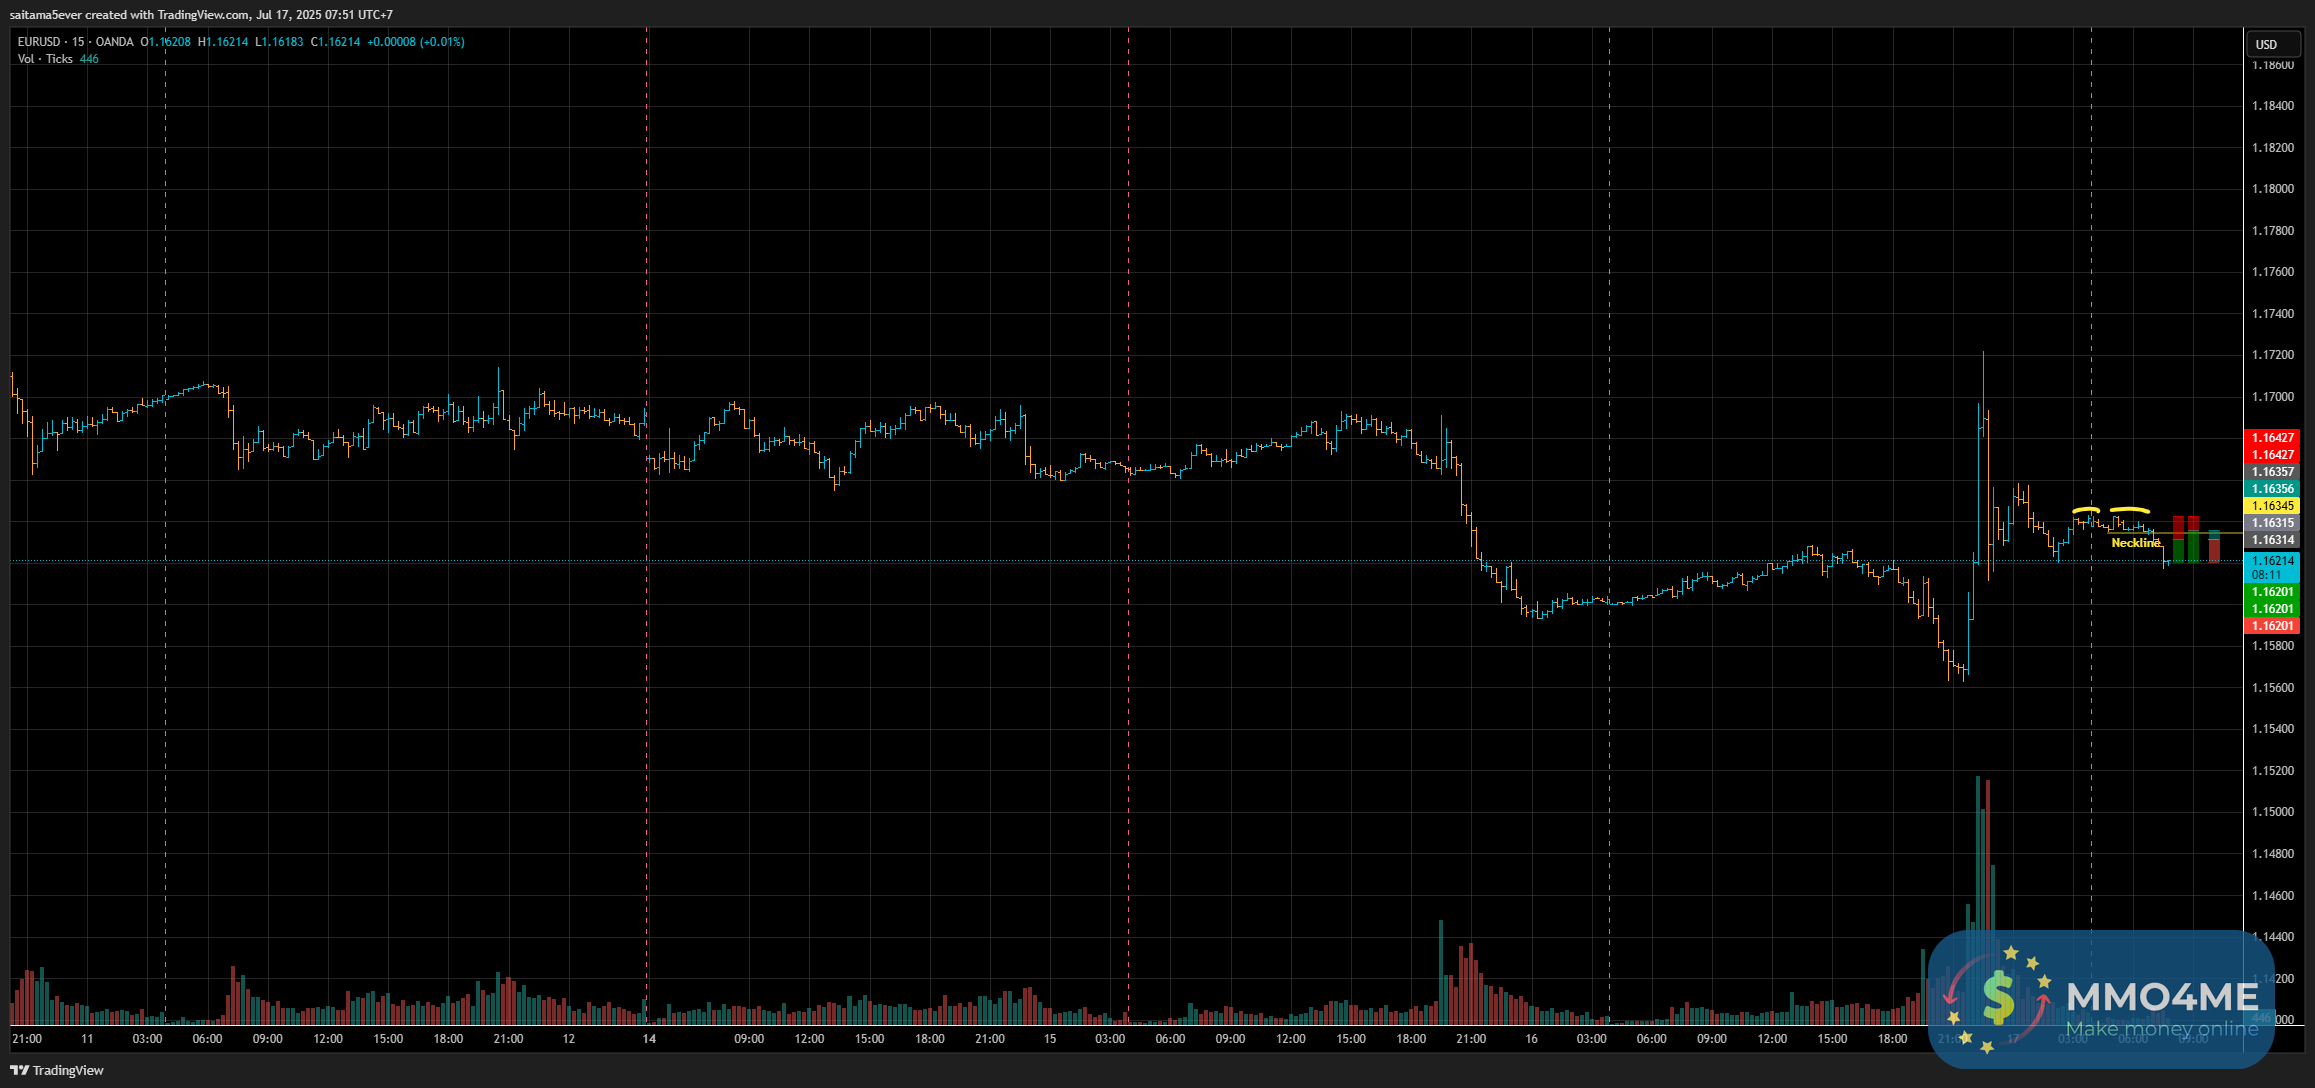Click the EURUSD symbol name in legend
Image resolution: width=2315 pixels, height=1088 pixels.
point(39,42)
